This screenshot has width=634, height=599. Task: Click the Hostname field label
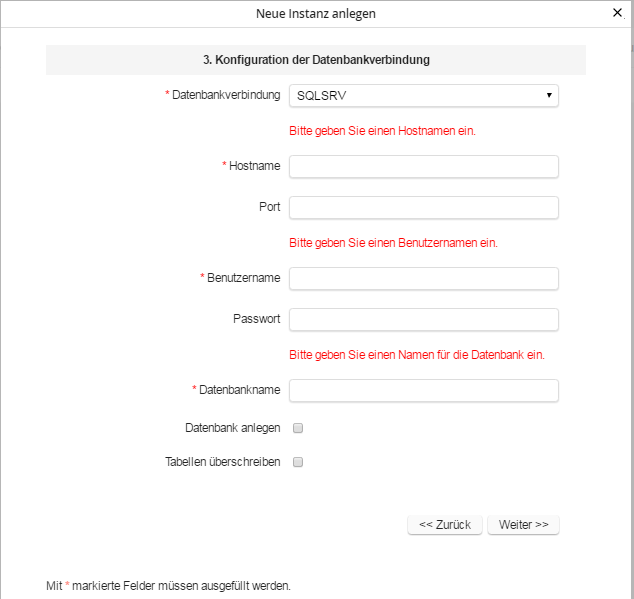(x=254, y=166)
